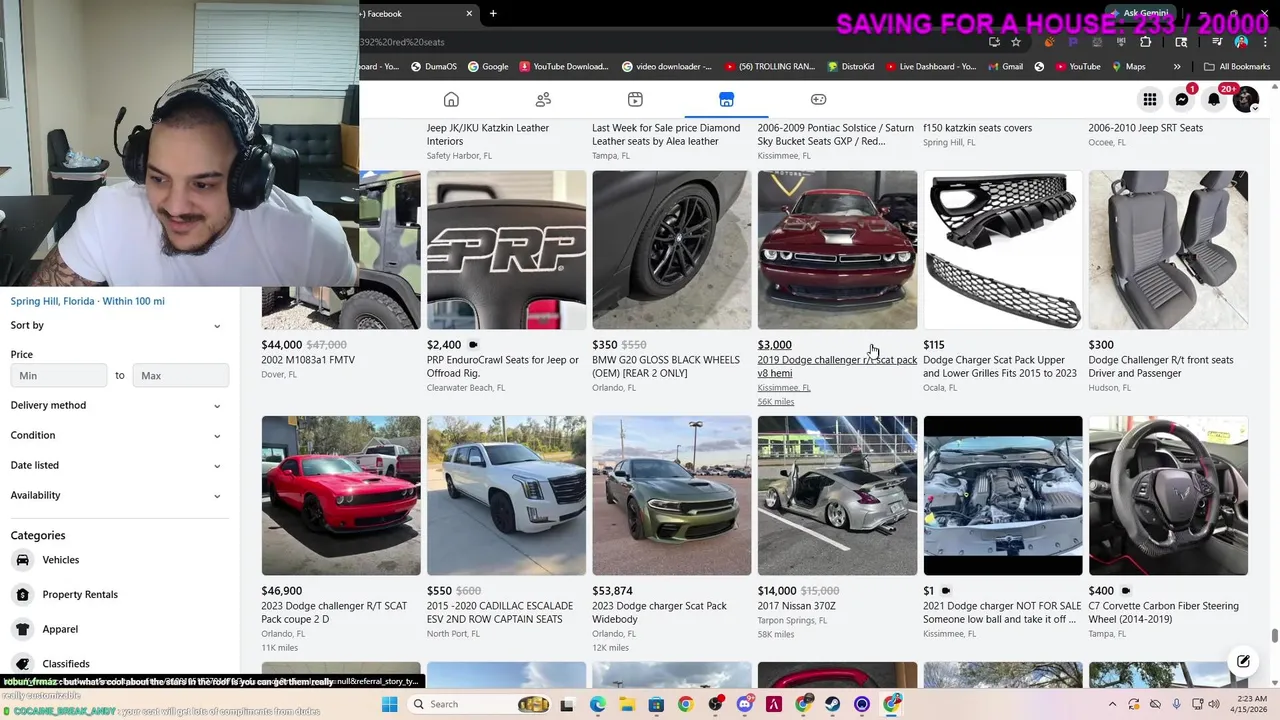1280x720 pixels.
Task: Click the Vehicles category car icon
Action: click(x=22, y=560)
